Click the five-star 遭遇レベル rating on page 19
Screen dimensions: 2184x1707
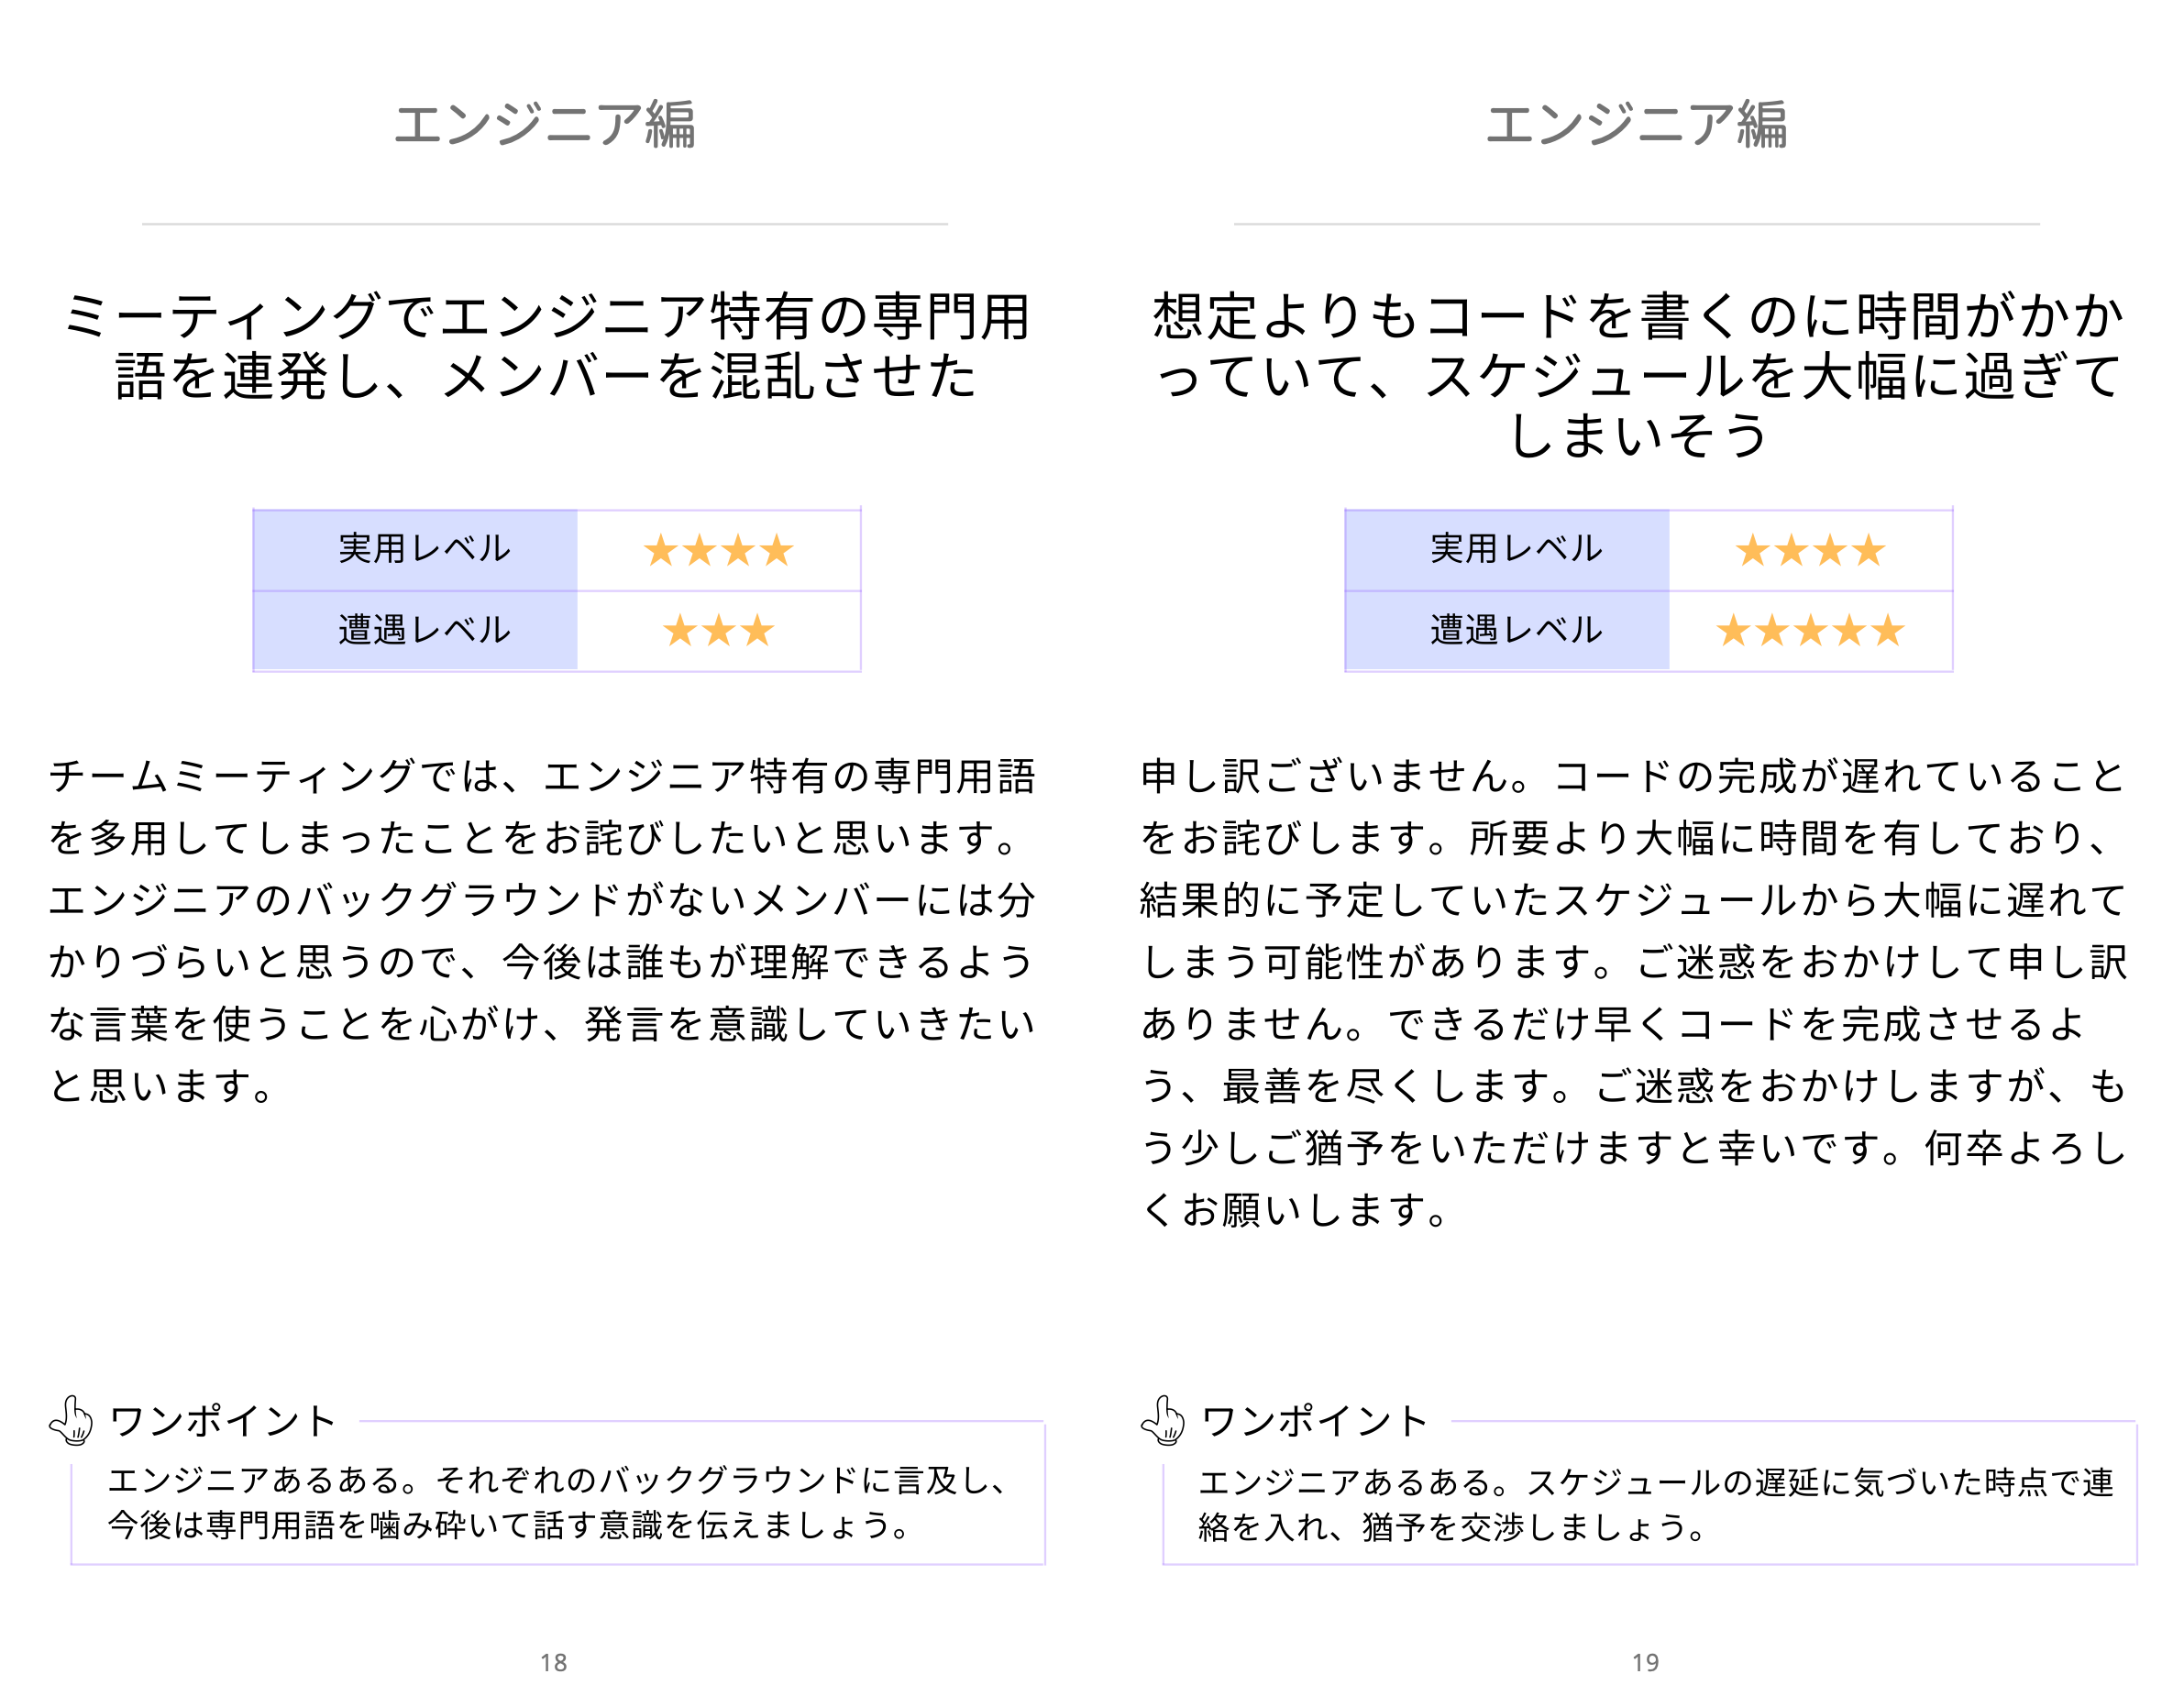[1810, 631]
